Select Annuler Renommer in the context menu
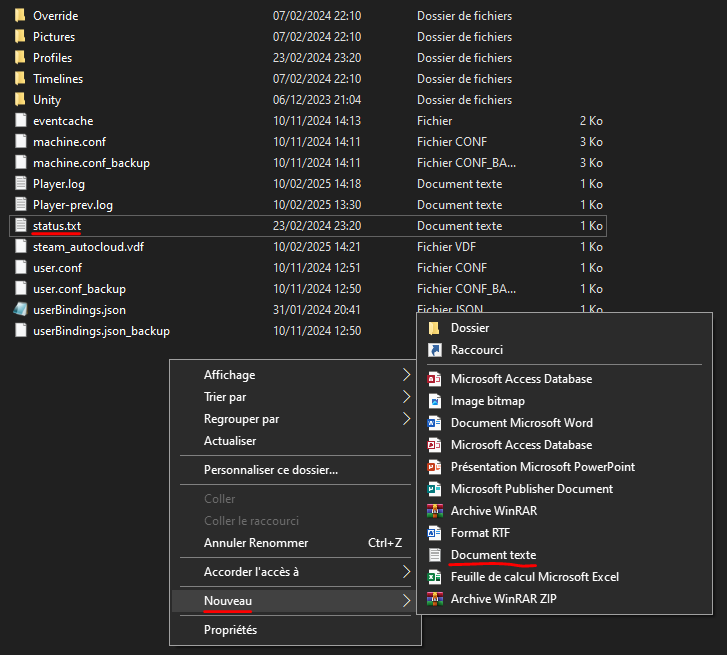Screen dimensions: 727x655 coord(256,543)
